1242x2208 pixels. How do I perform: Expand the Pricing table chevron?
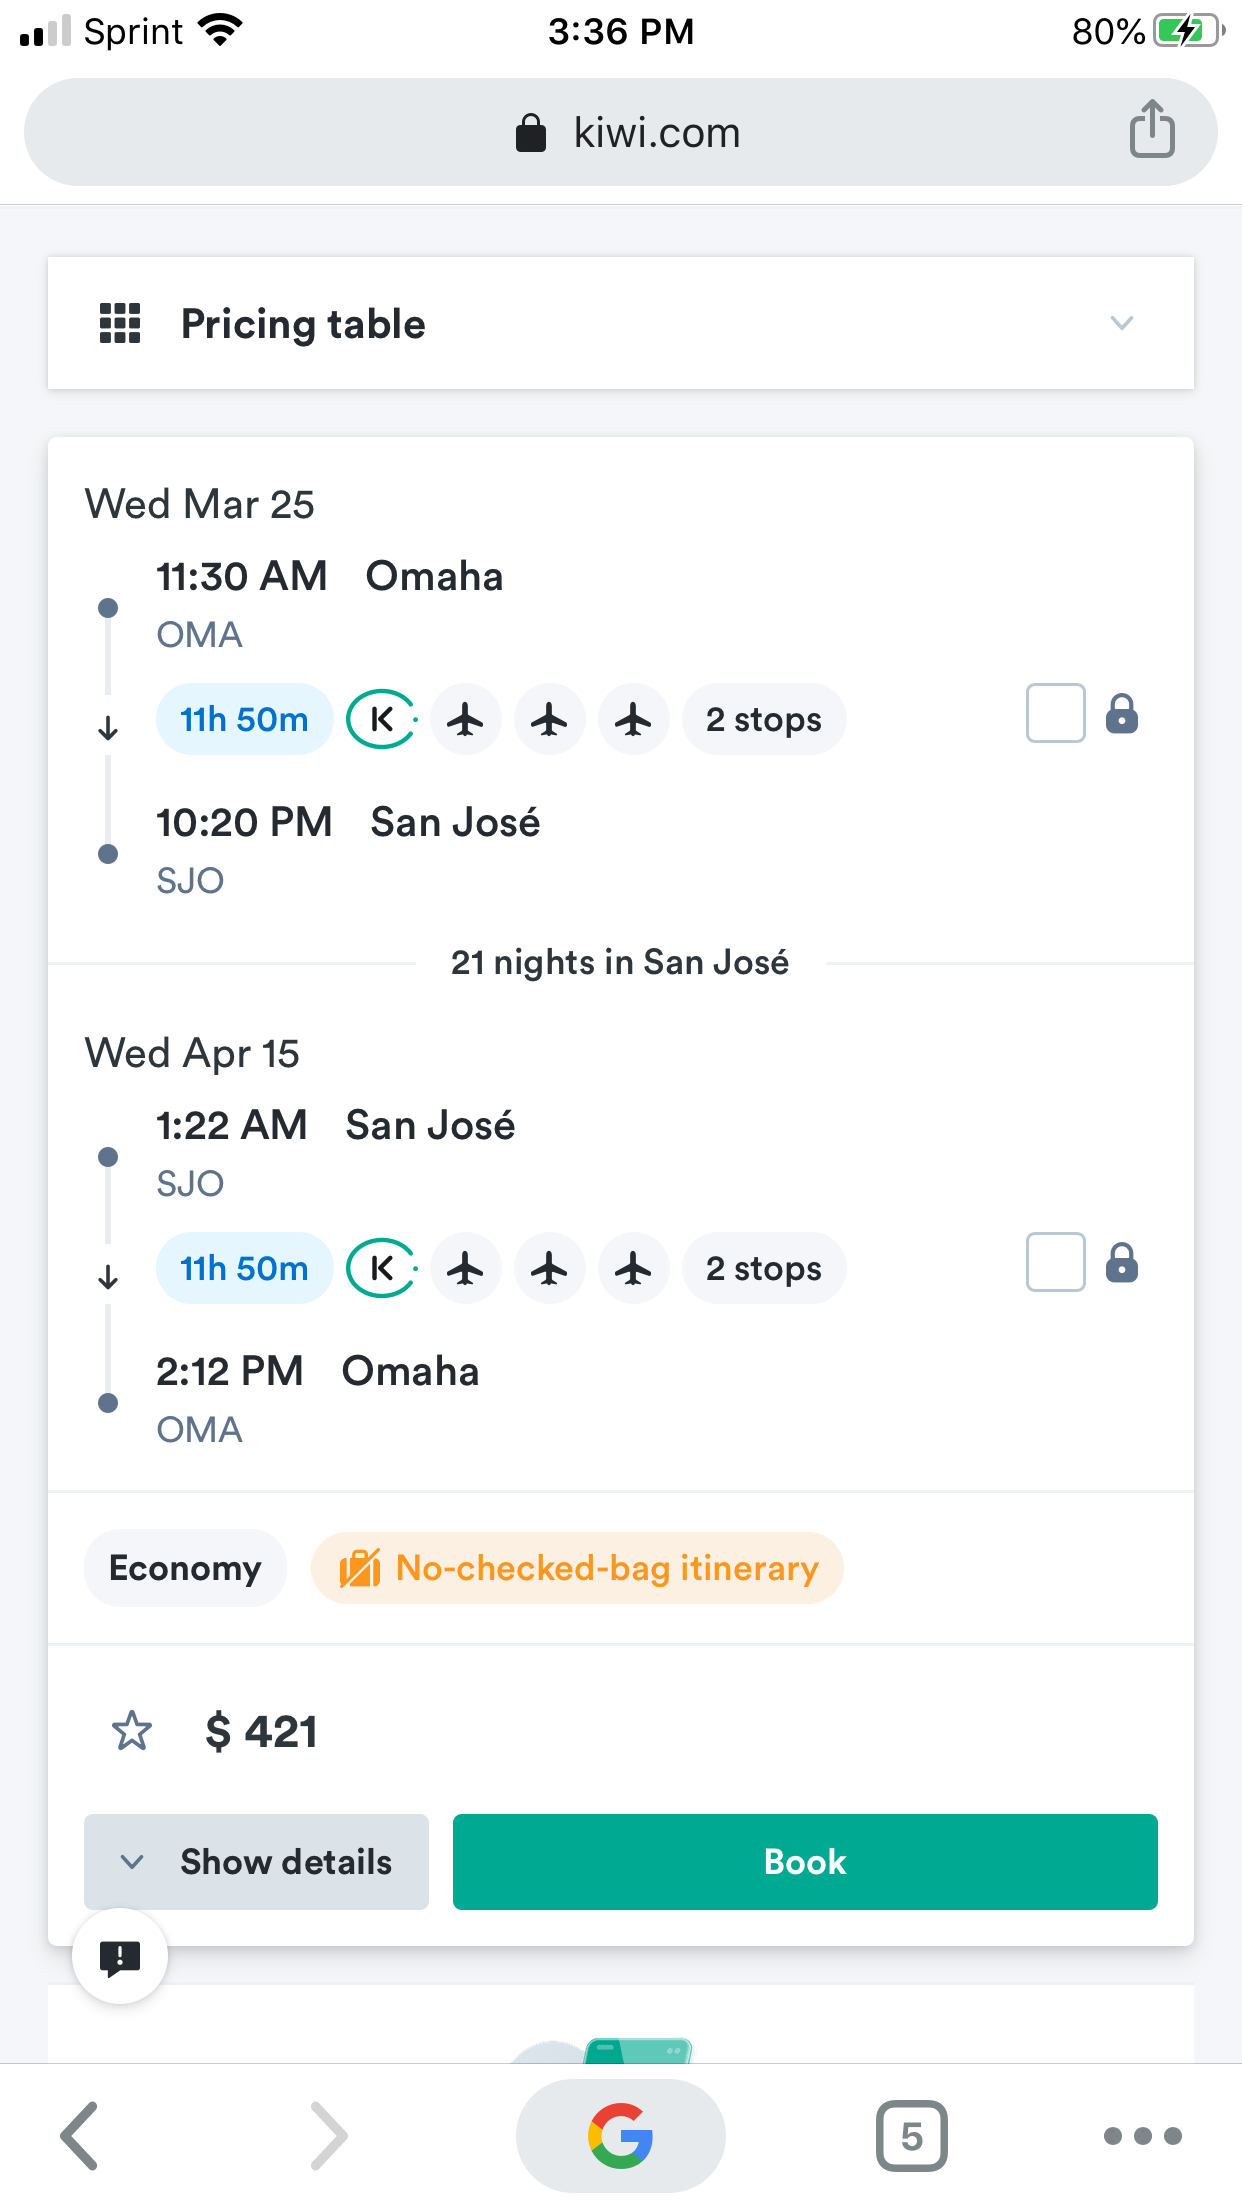click(x=1122, y=323)
